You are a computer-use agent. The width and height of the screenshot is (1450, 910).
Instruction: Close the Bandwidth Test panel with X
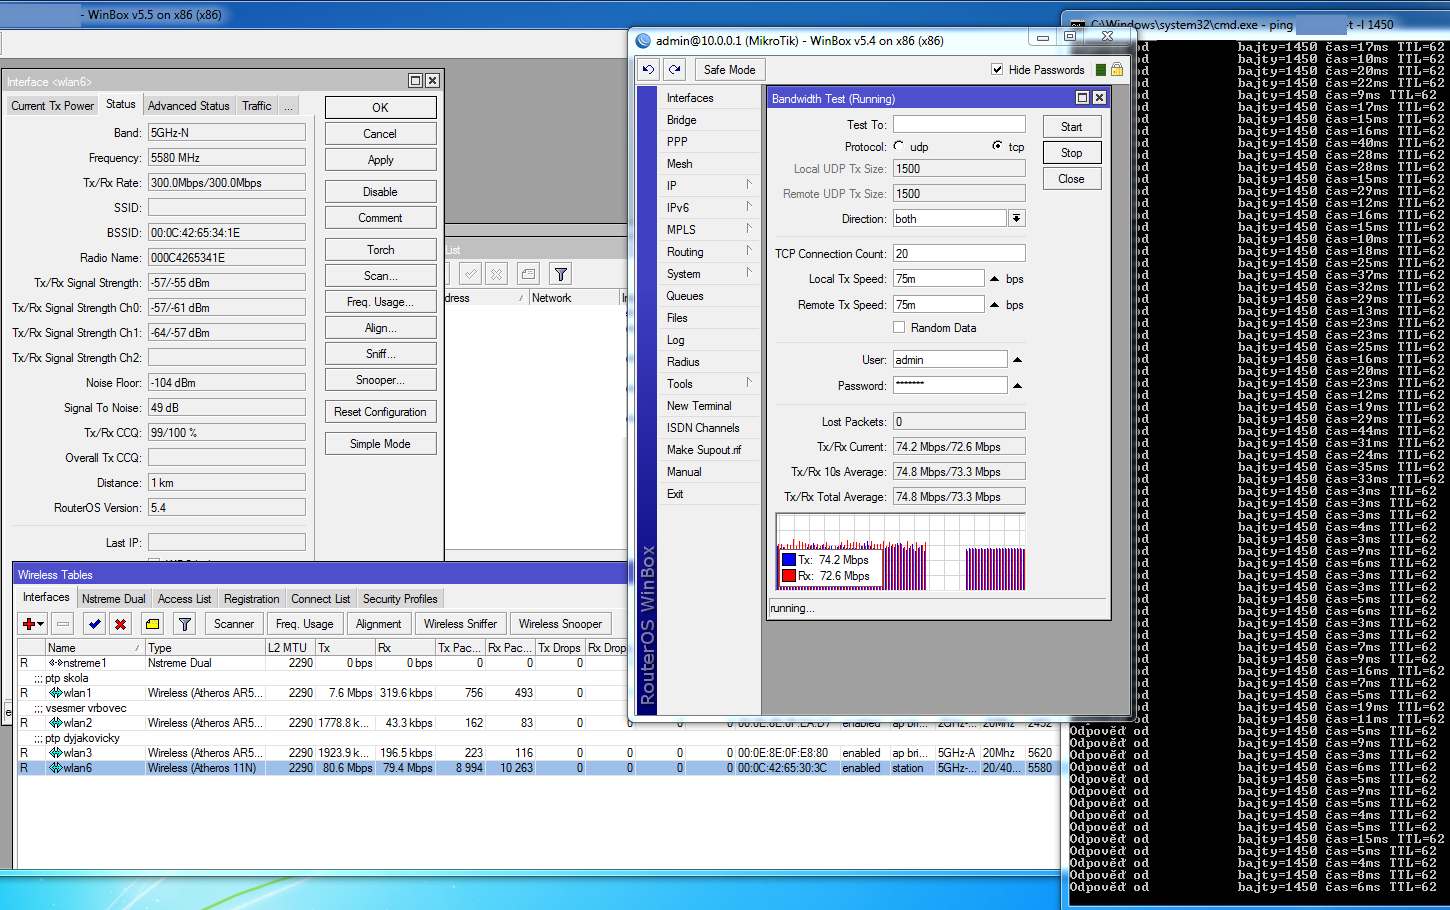1099,98
